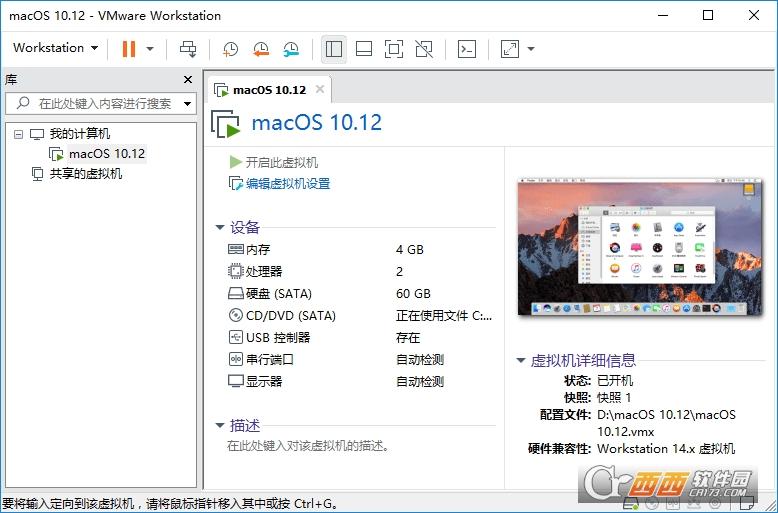Open the library search filter dropdown
The image size is (778, 513).
(187, 104)
